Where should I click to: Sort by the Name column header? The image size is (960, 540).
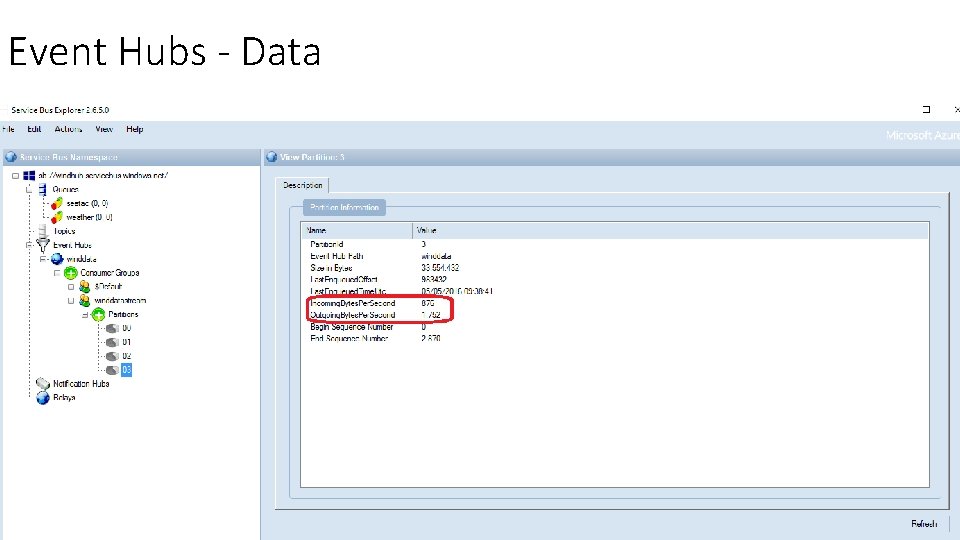tap(357, 231)
